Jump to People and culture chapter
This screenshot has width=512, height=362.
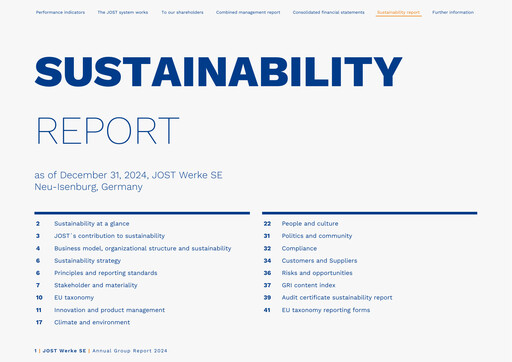(310, 224)
